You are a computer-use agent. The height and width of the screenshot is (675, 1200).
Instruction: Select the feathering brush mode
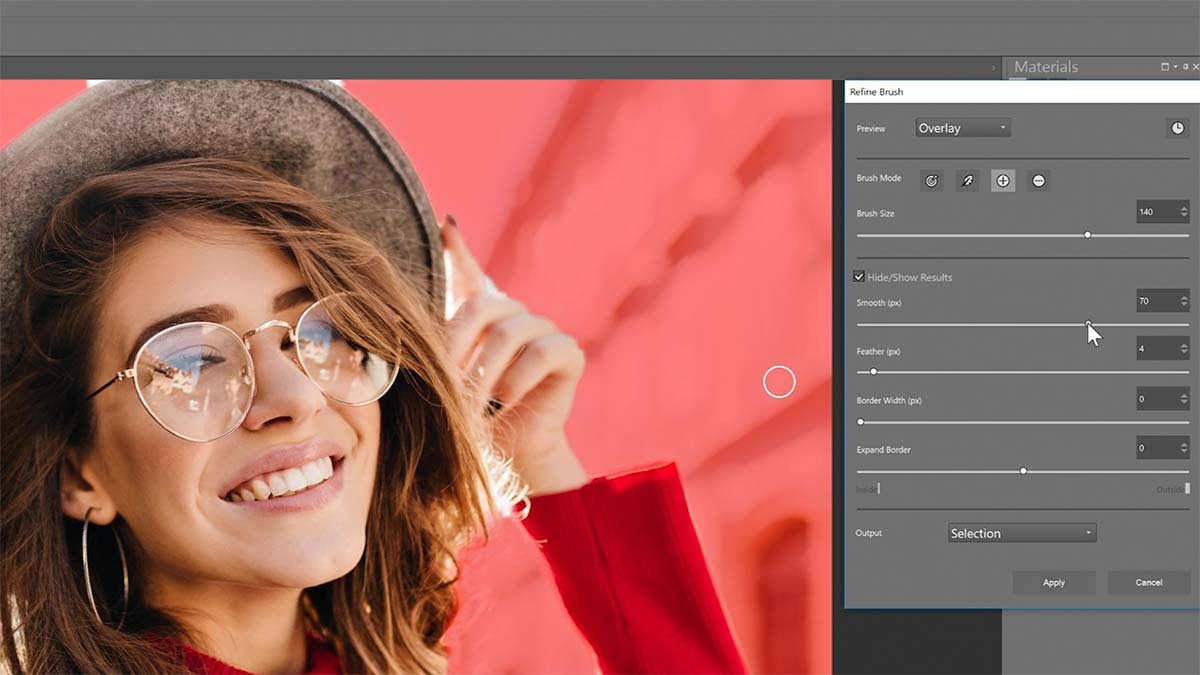click(x=966, y=180)
